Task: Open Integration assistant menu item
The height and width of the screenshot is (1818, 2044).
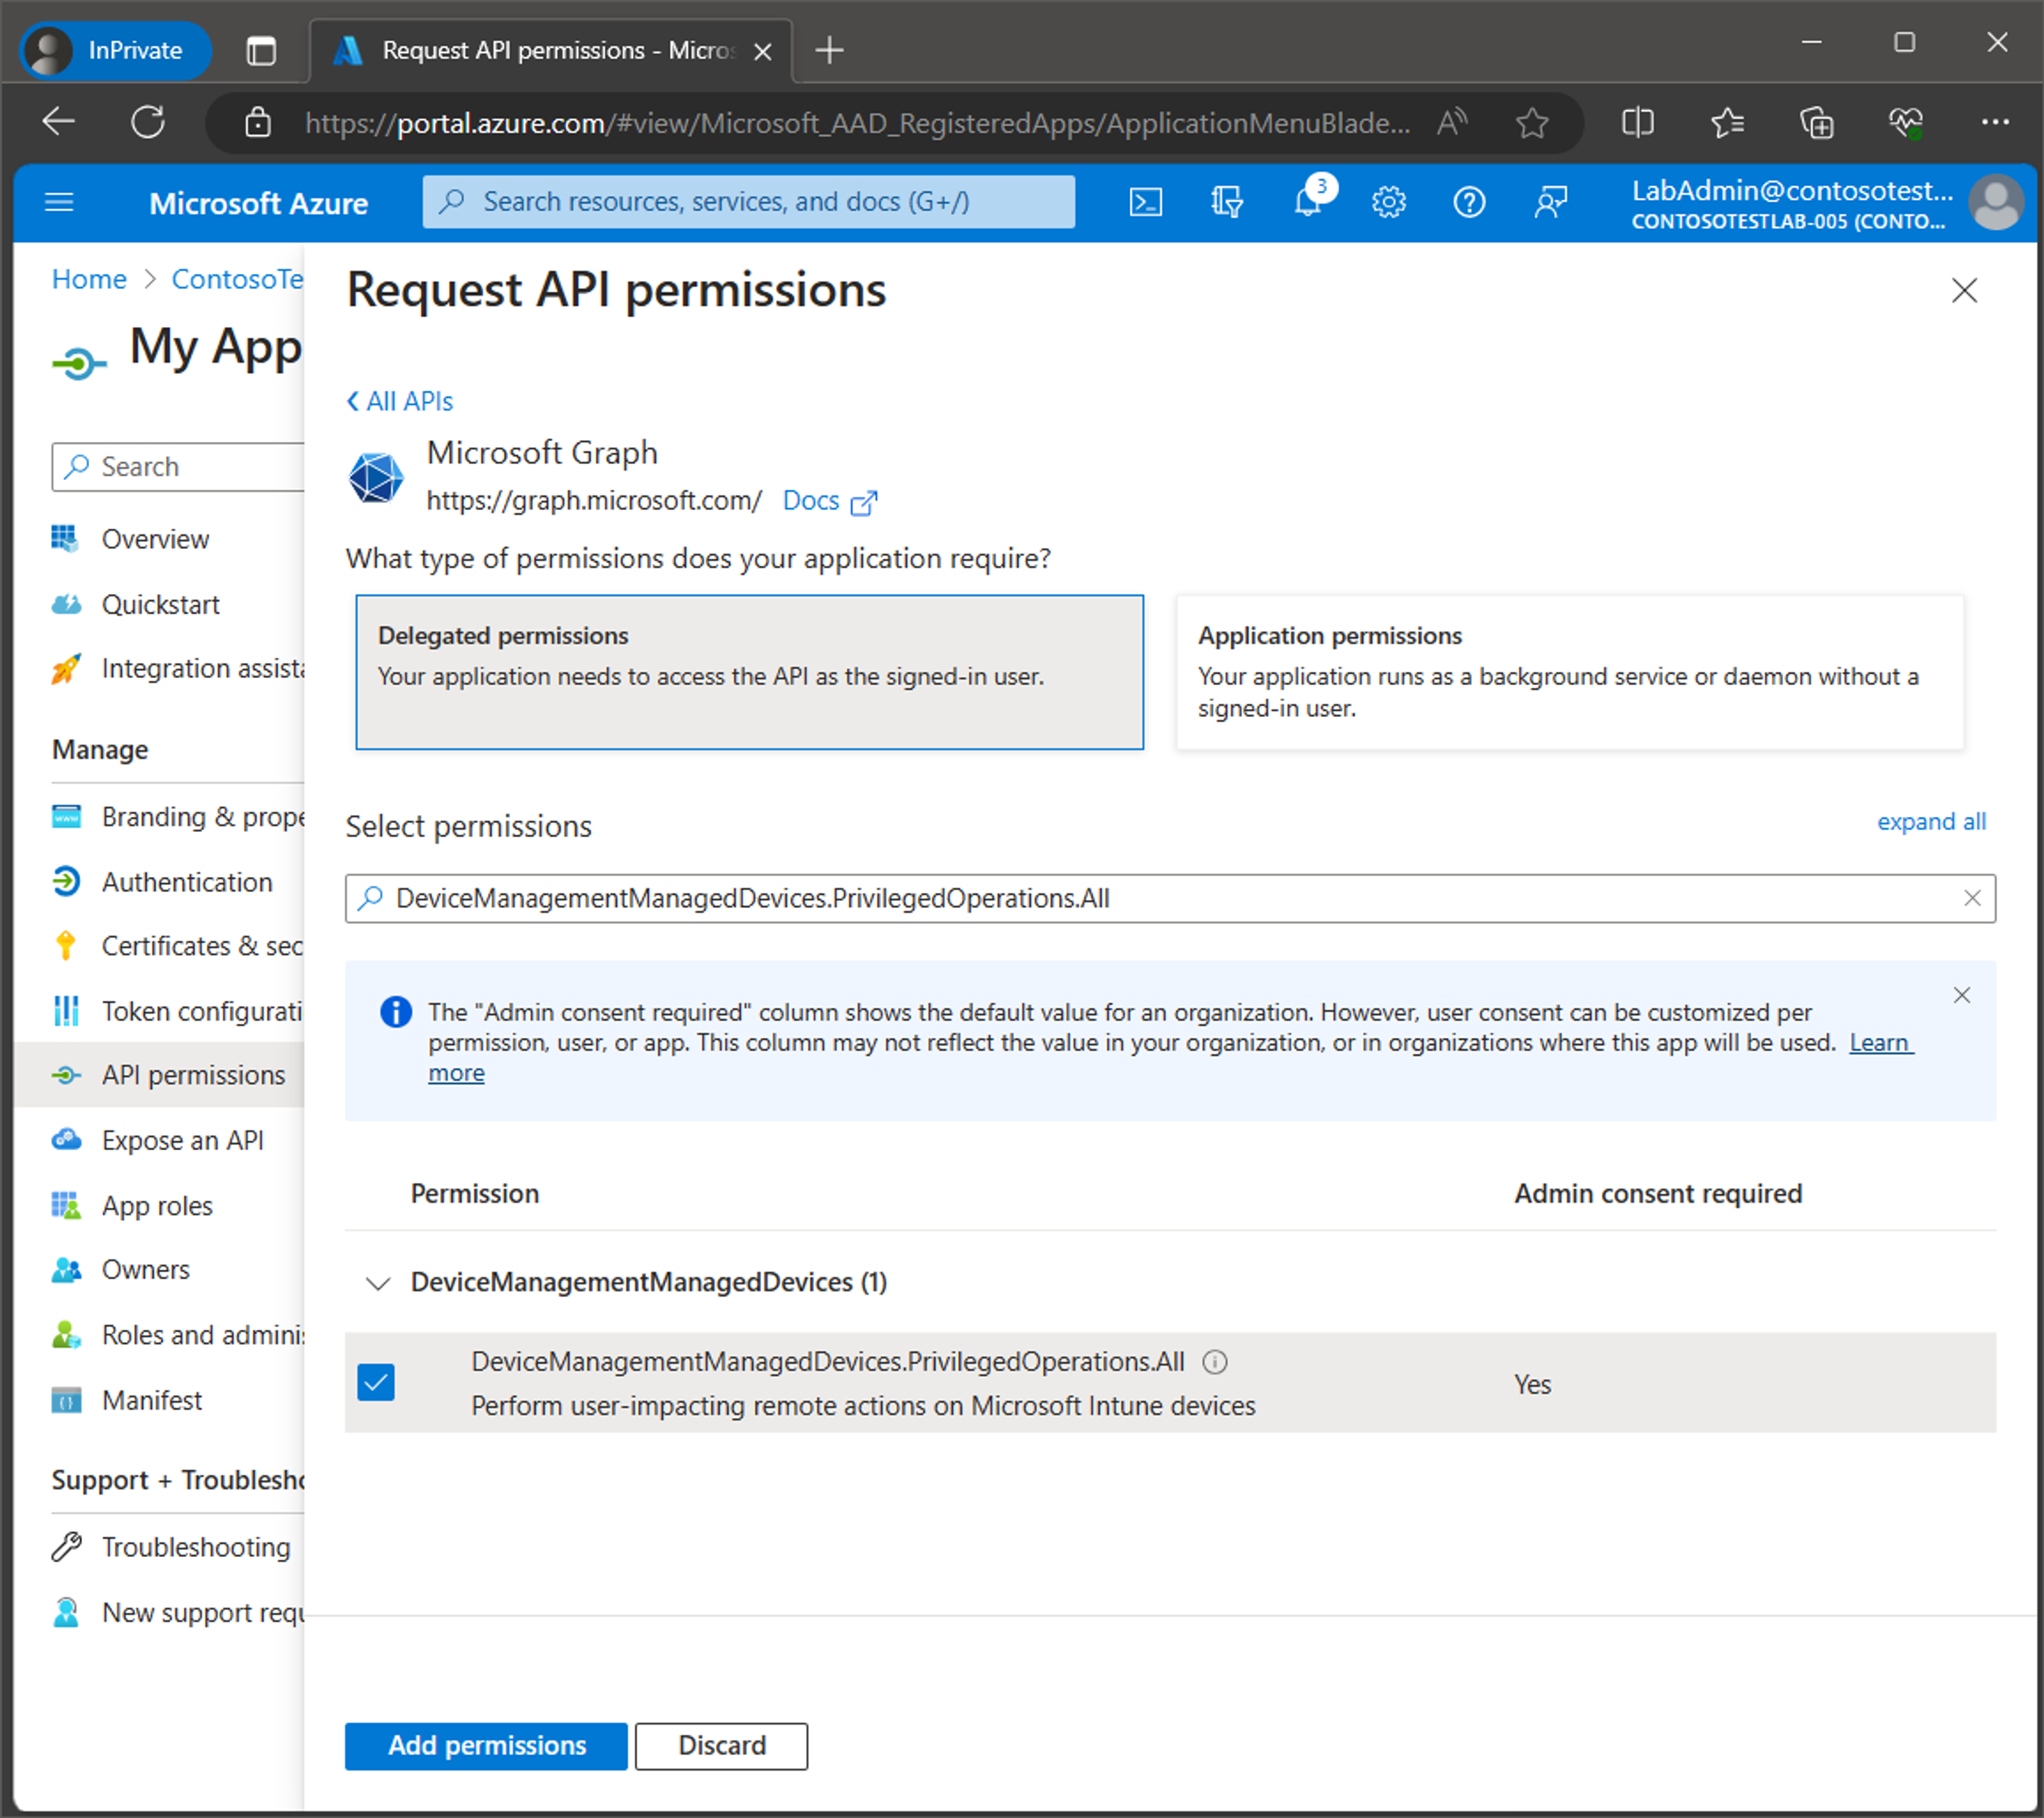Action: point(178,668)
